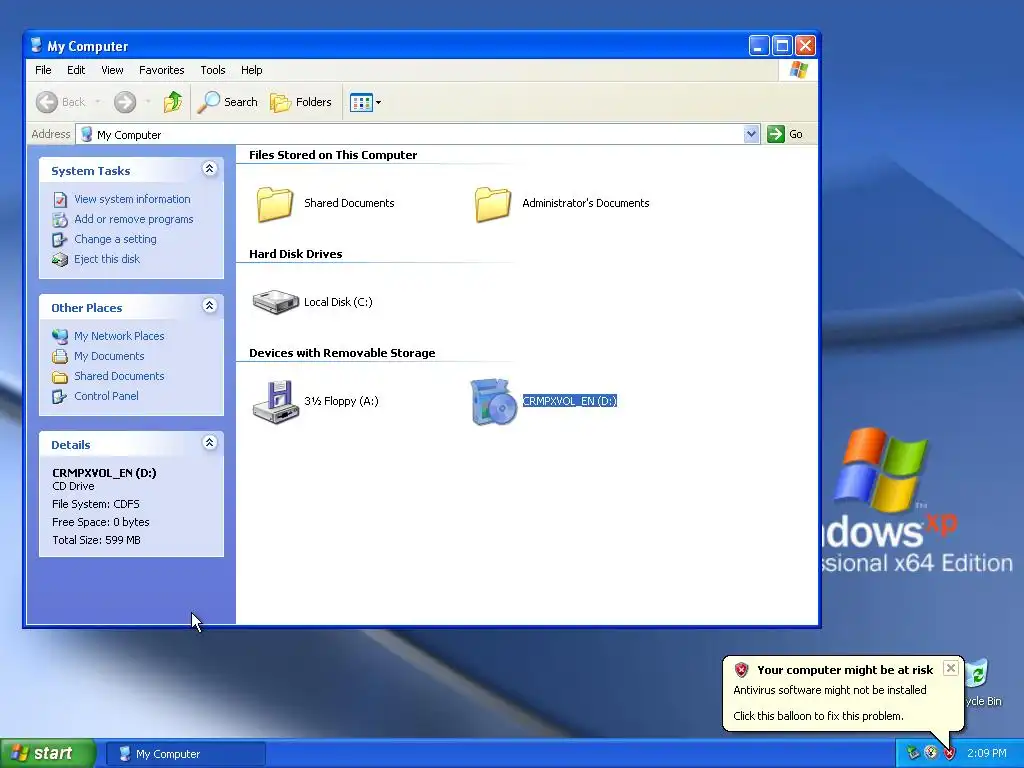Go up one folder level

click(x=173, y=102)
